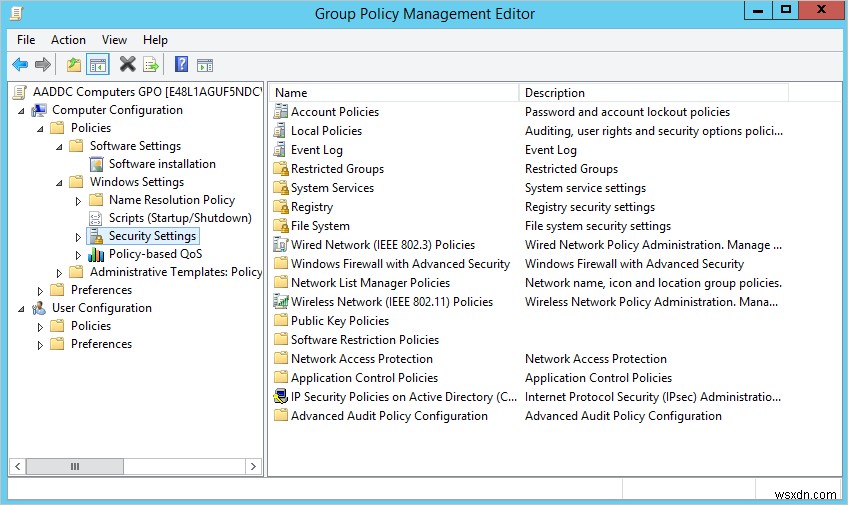This screenshot has height=505, width=848.
Task: Toggle the Show/Hide Action Pane toolbar icon
Action: pos(205,65)
